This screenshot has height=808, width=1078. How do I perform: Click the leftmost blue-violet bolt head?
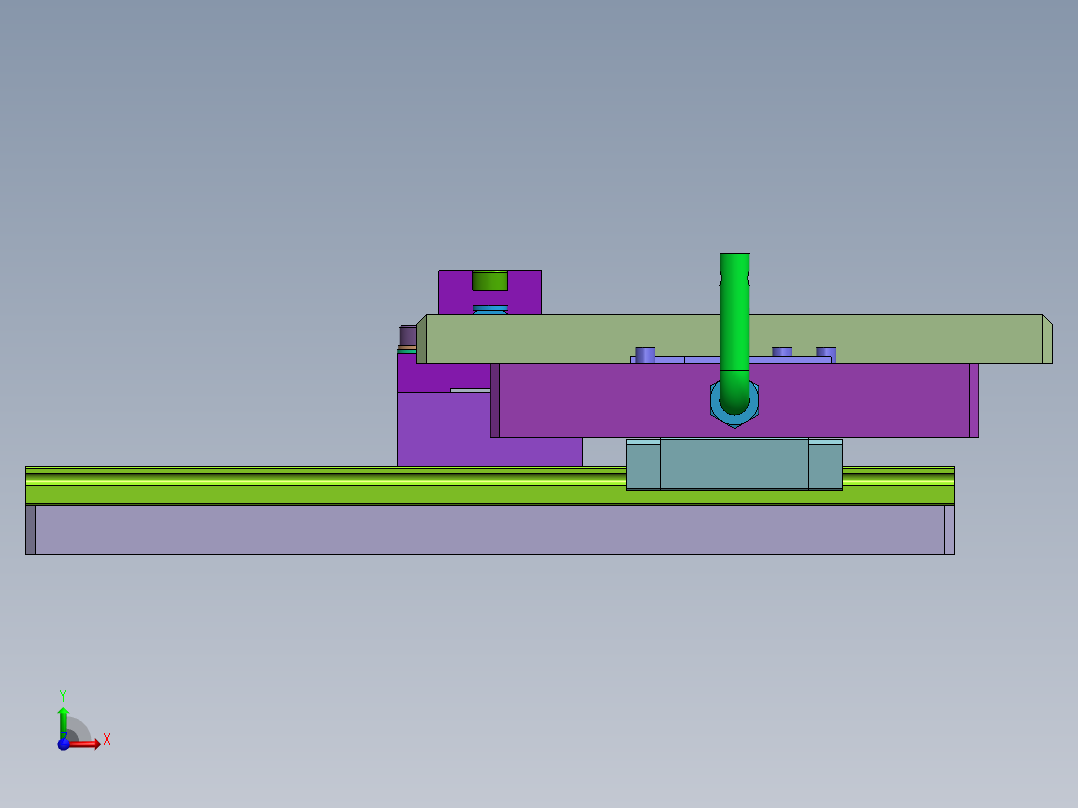click(645, 355)
